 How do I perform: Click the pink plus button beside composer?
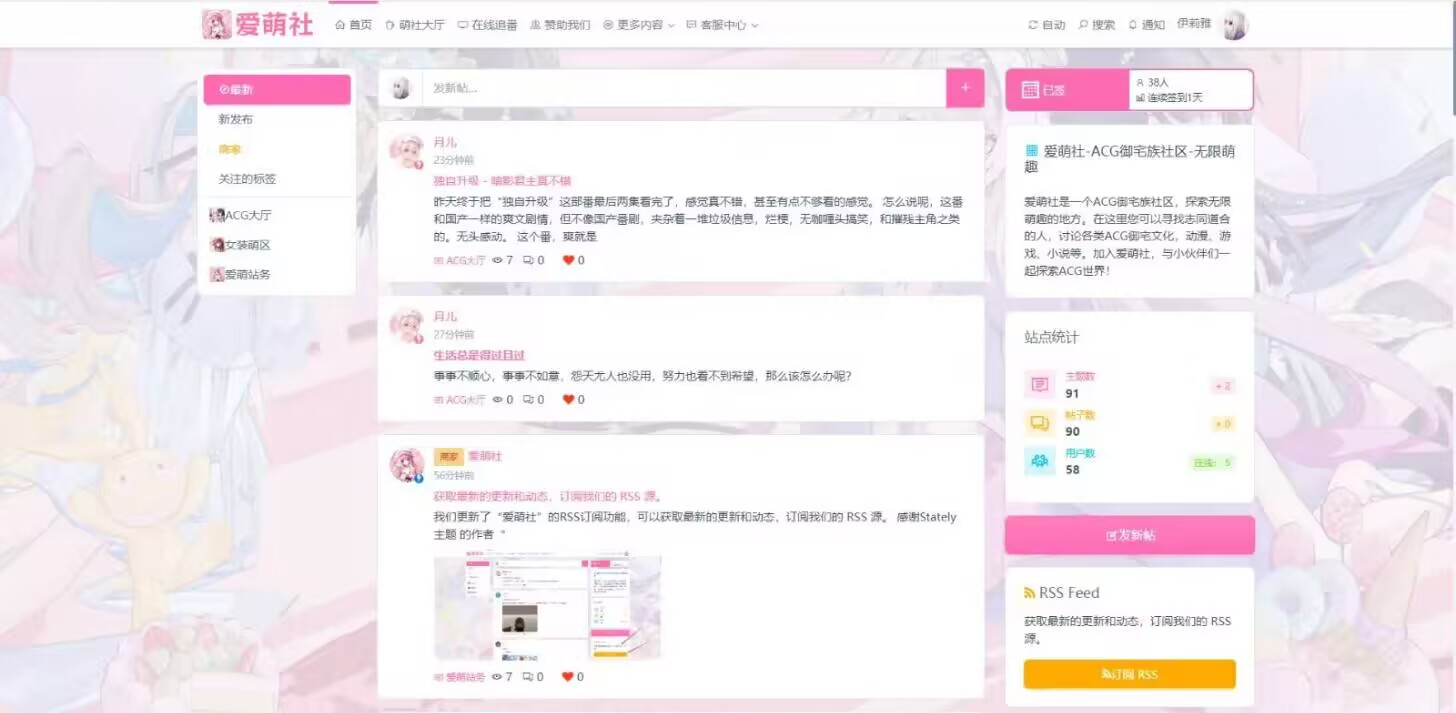(x=965, y=88)
